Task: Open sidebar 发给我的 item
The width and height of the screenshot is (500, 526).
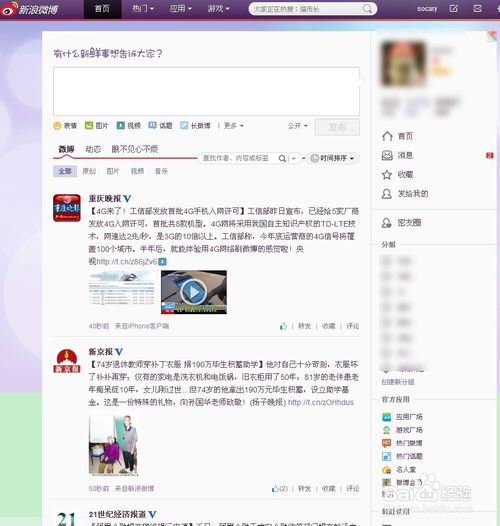Action: (405, 194)
